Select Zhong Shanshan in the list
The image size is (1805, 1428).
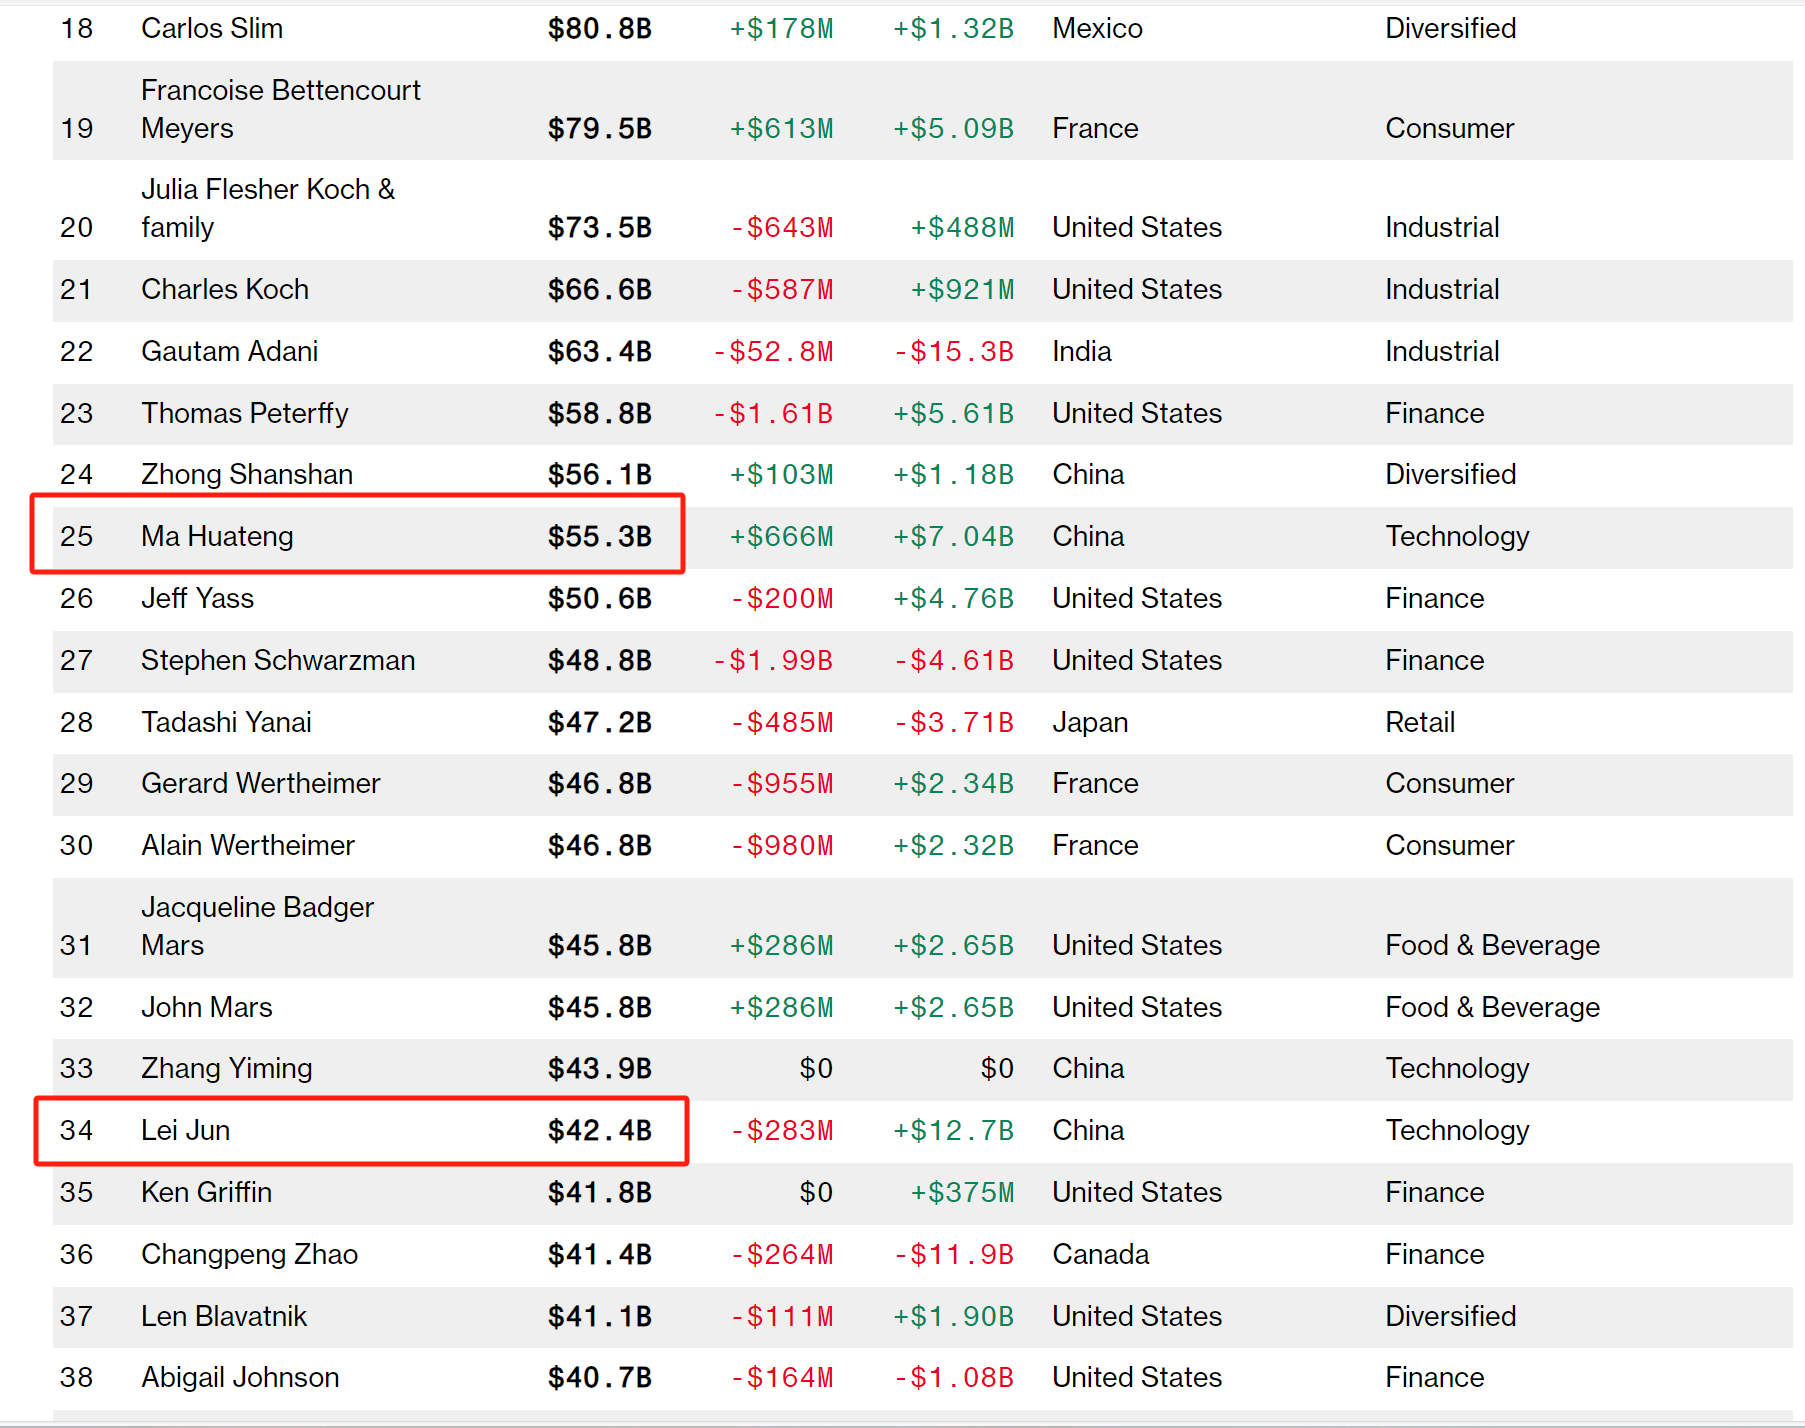(247, 475)
